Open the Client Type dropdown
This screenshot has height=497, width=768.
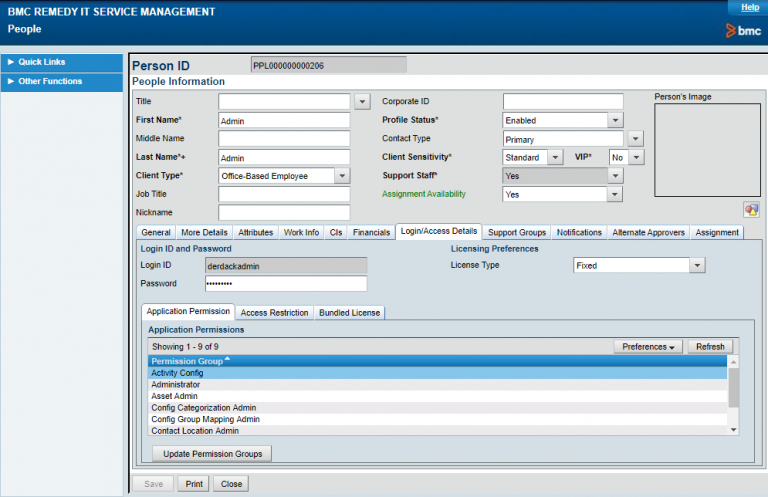342,175
